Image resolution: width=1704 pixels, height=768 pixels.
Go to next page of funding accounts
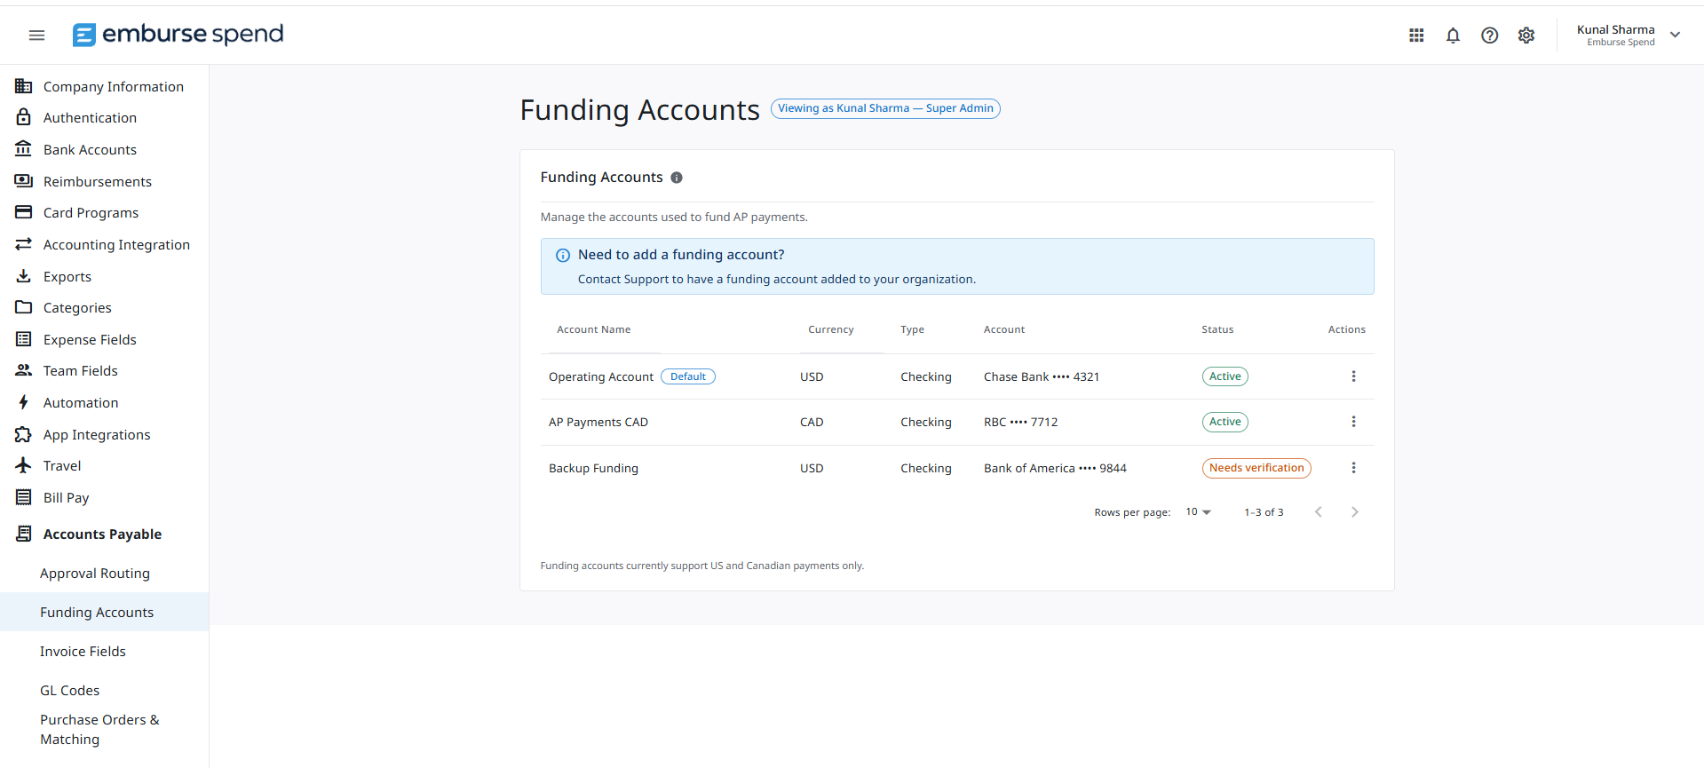click(x=1355, y=512)
